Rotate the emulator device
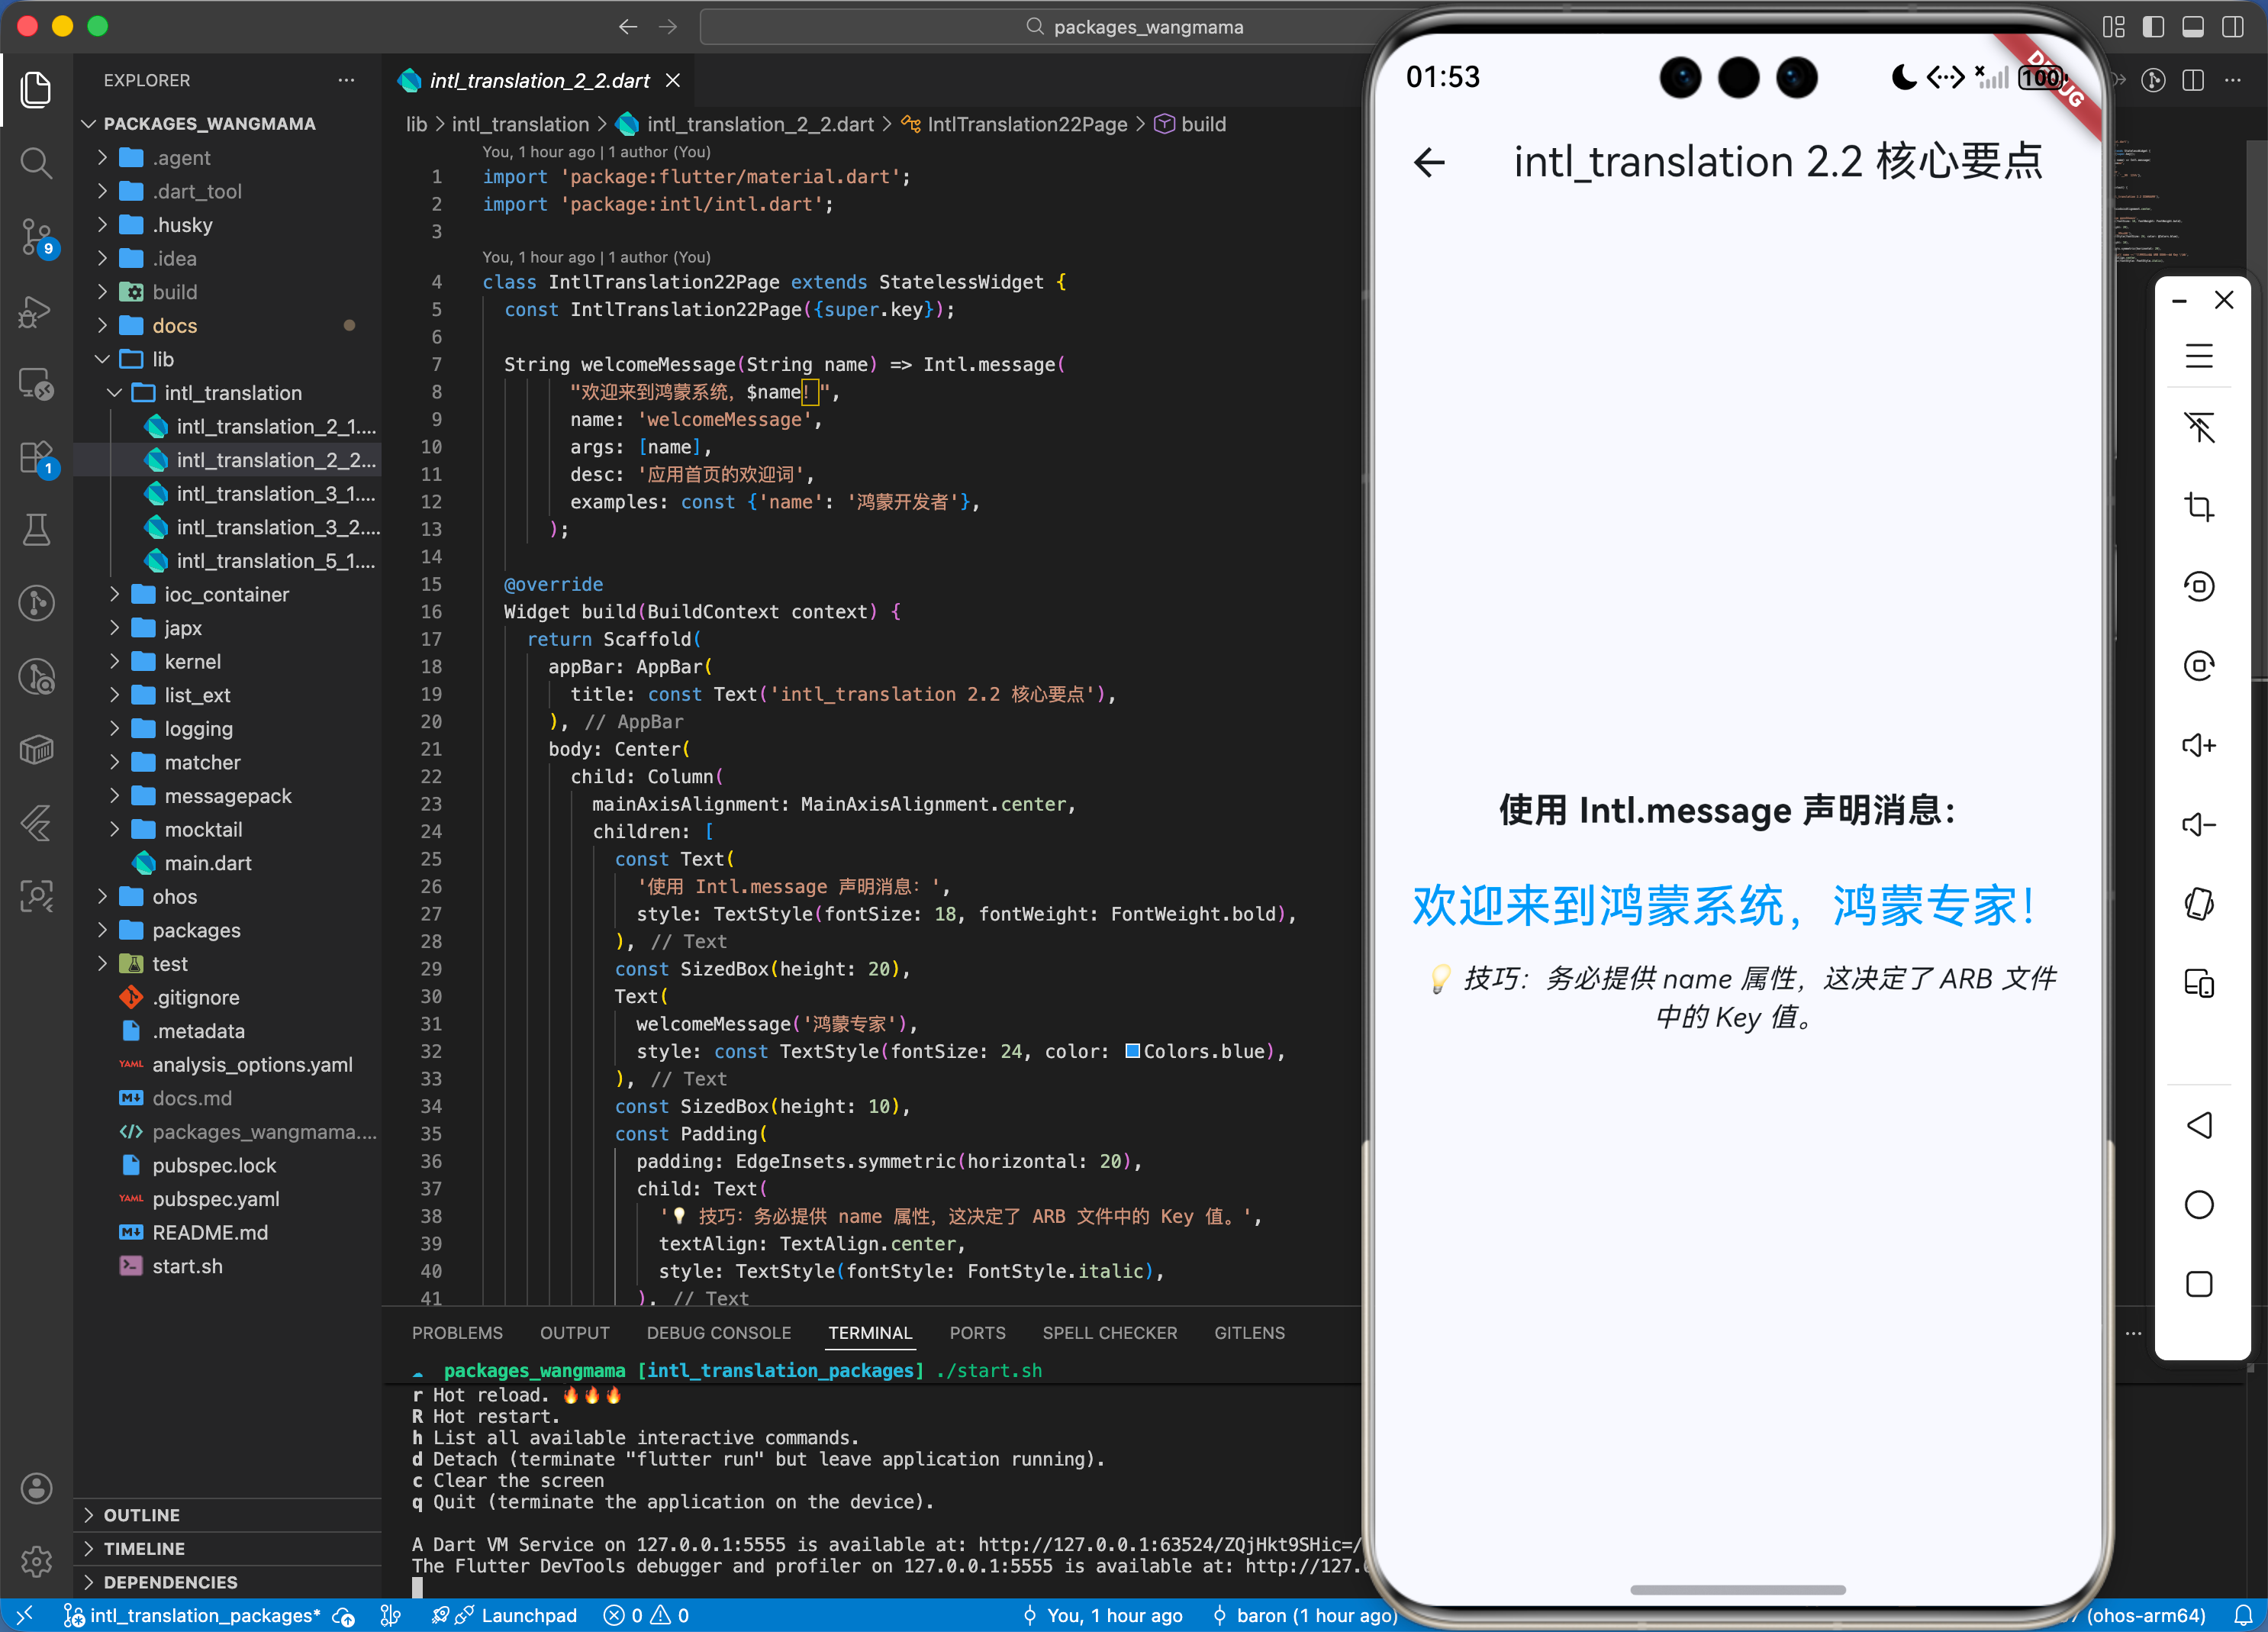 2198,904
